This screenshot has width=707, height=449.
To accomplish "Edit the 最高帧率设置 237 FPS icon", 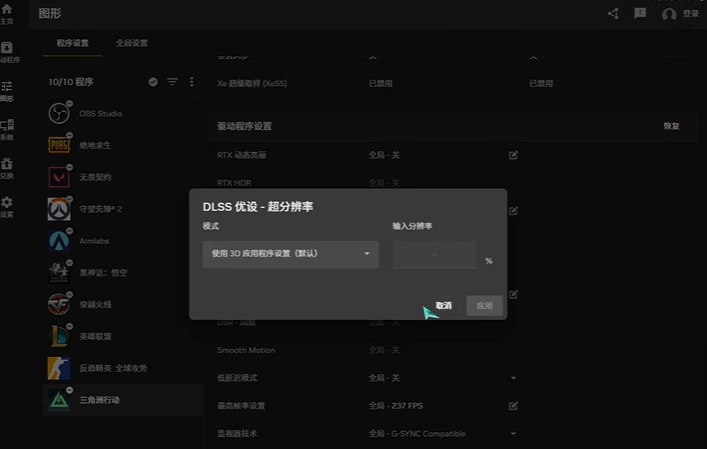I will (513, 405).
